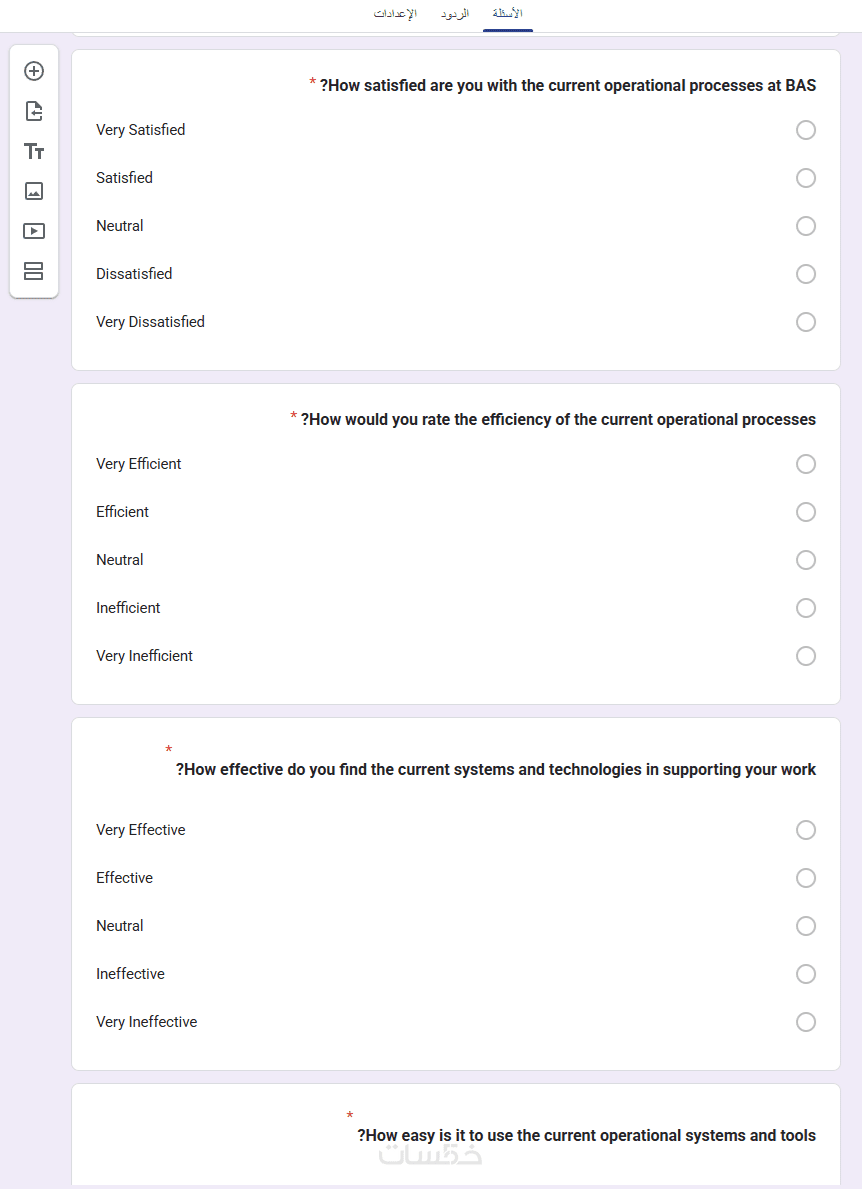Click the BAS operational processes satisfaction question title

(x=568, y=86)
